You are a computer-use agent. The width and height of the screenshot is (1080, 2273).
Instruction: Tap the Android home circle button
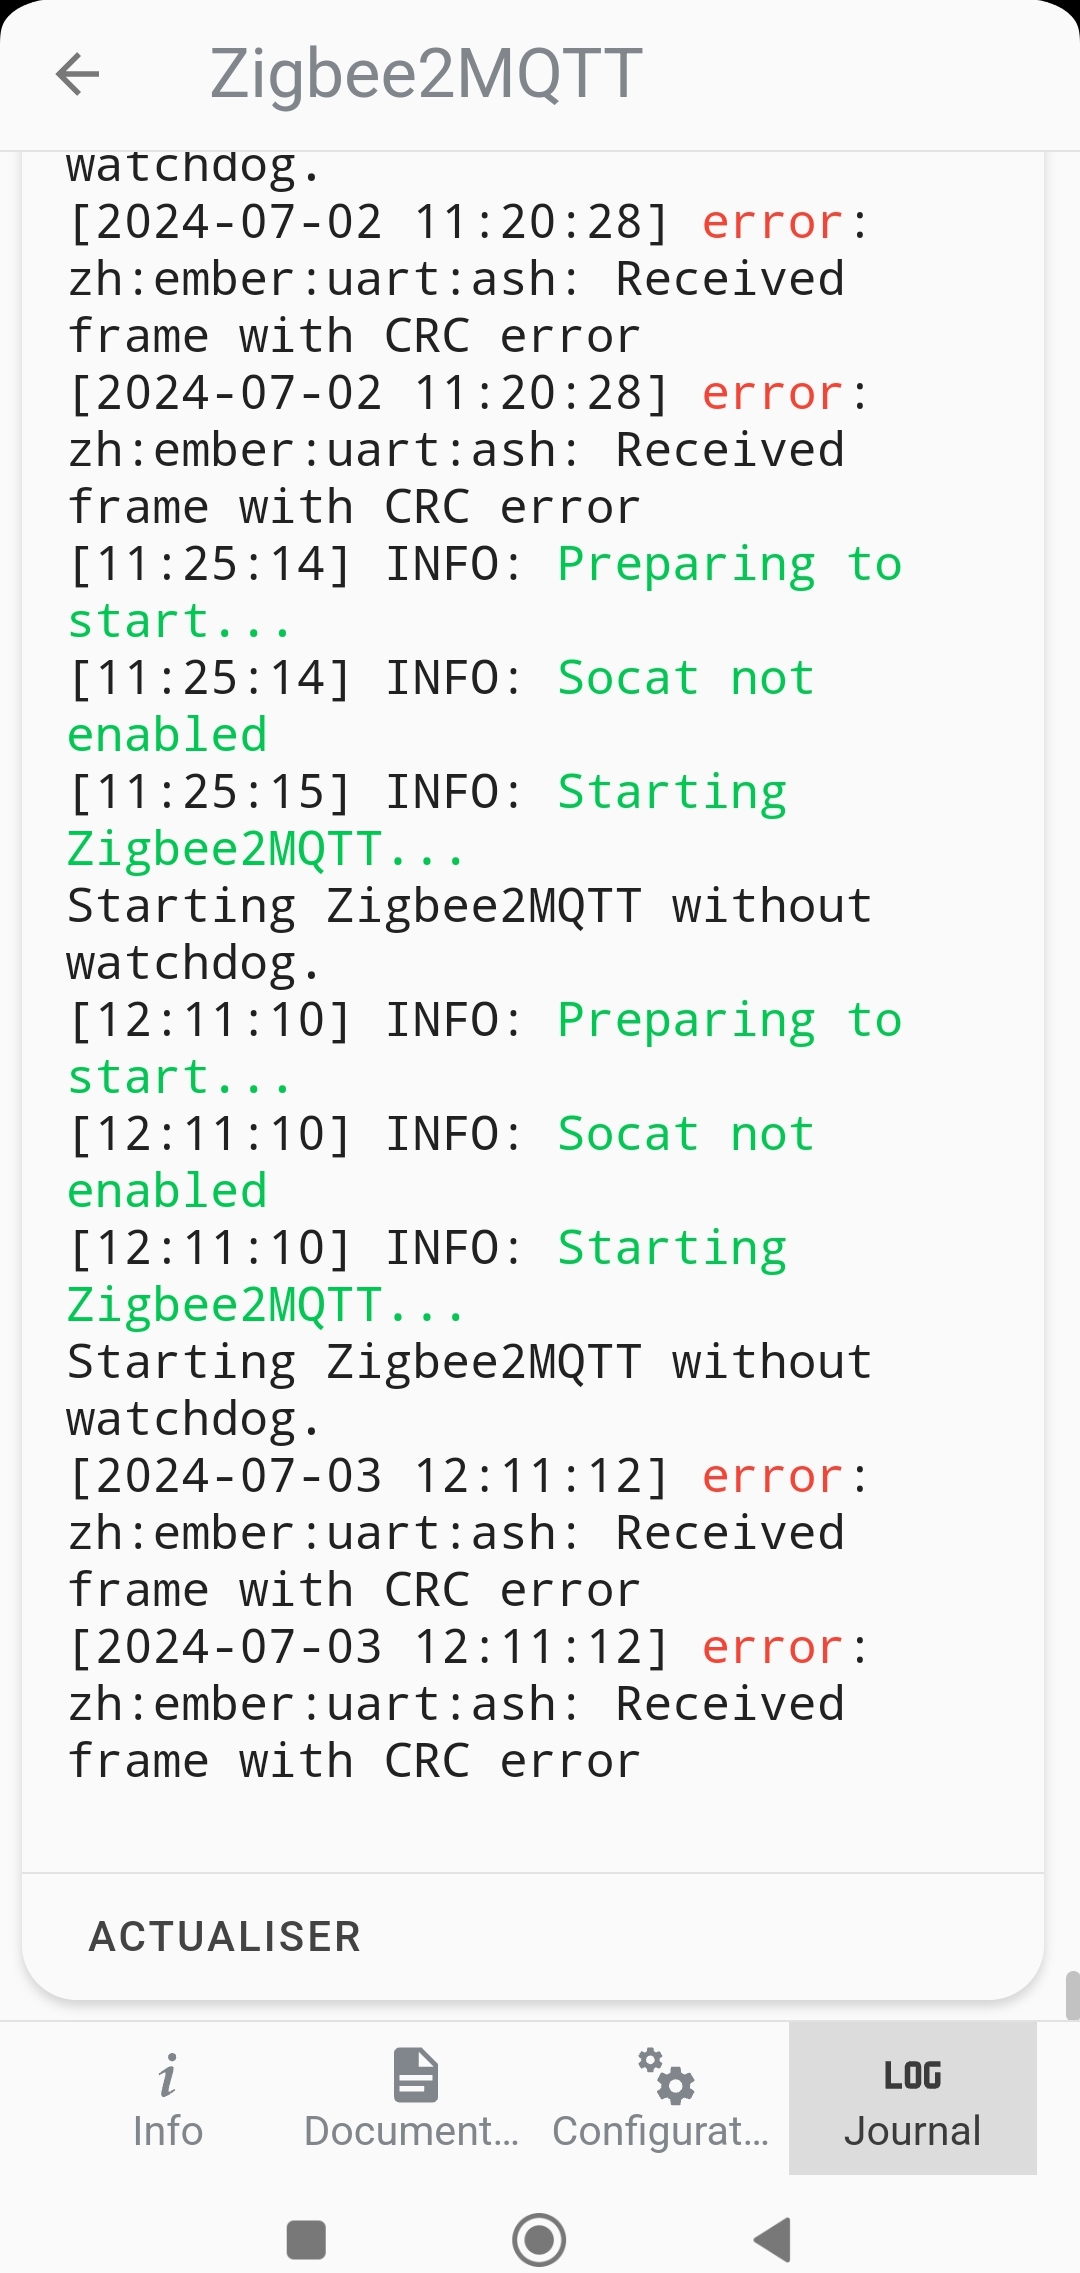539,2240
